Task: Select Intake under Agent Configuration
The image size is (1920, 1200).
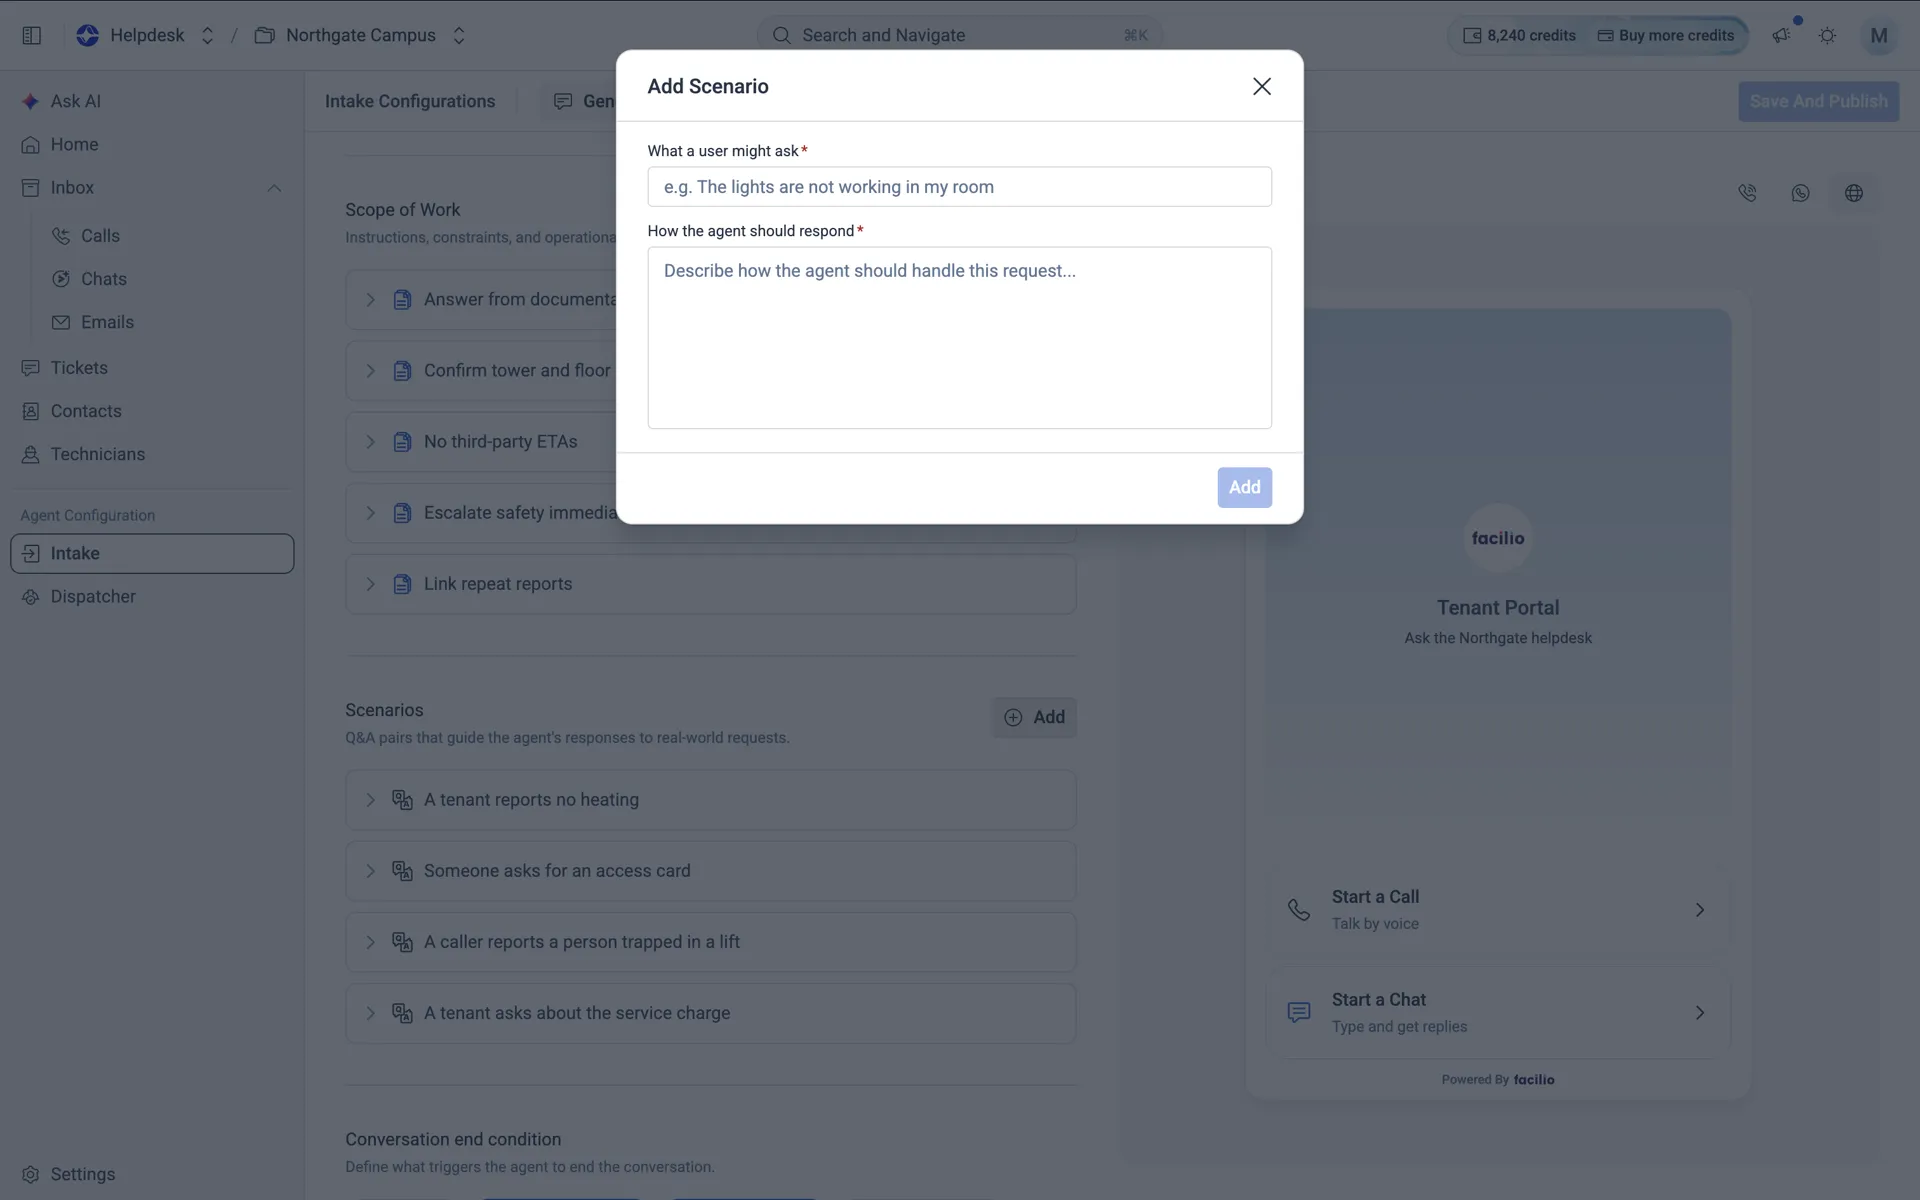Action: coord(152,553)
